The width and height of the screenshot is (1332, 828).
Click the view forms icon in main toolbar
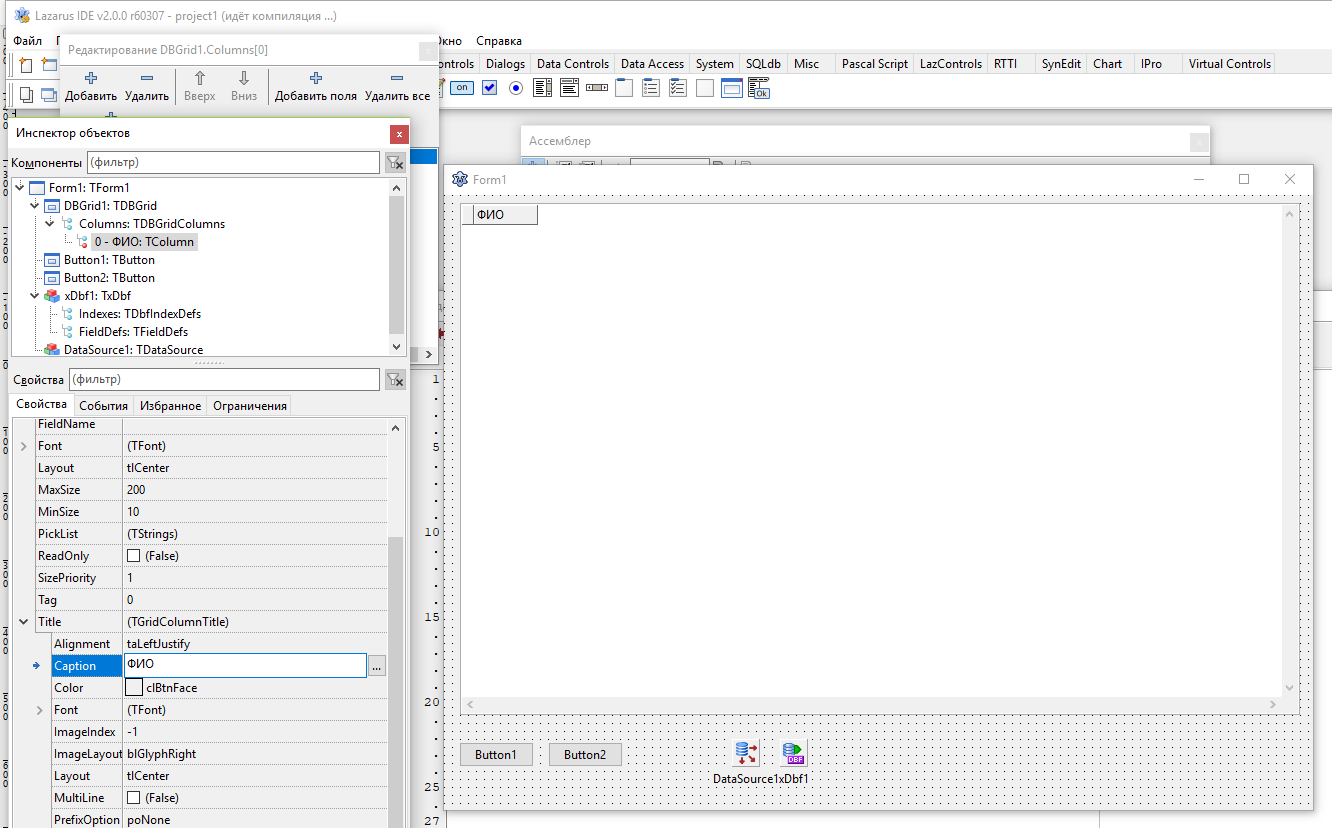tap(48, 95)
